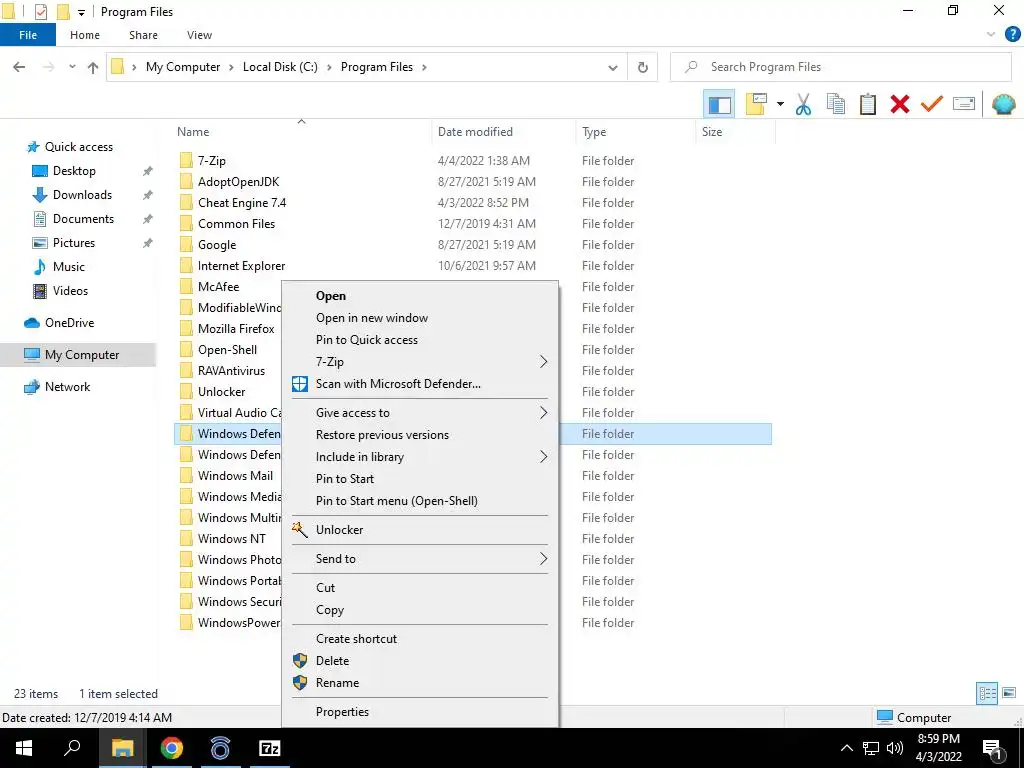
Task: Expand the Send to submenu
Action: [543, 558]
